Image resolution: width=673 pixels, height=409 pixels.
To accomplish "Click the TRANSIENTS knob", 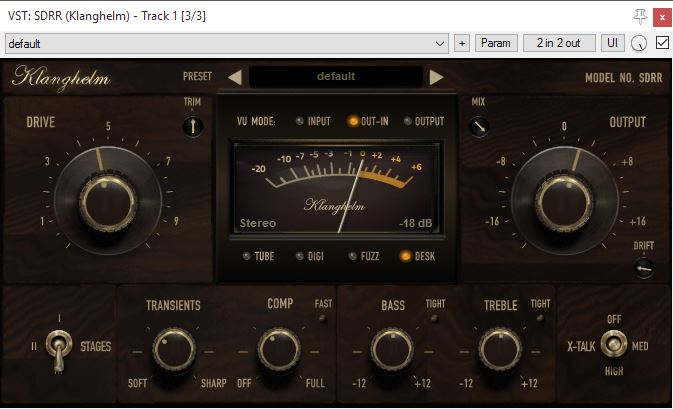I will [x=174, y=350].
